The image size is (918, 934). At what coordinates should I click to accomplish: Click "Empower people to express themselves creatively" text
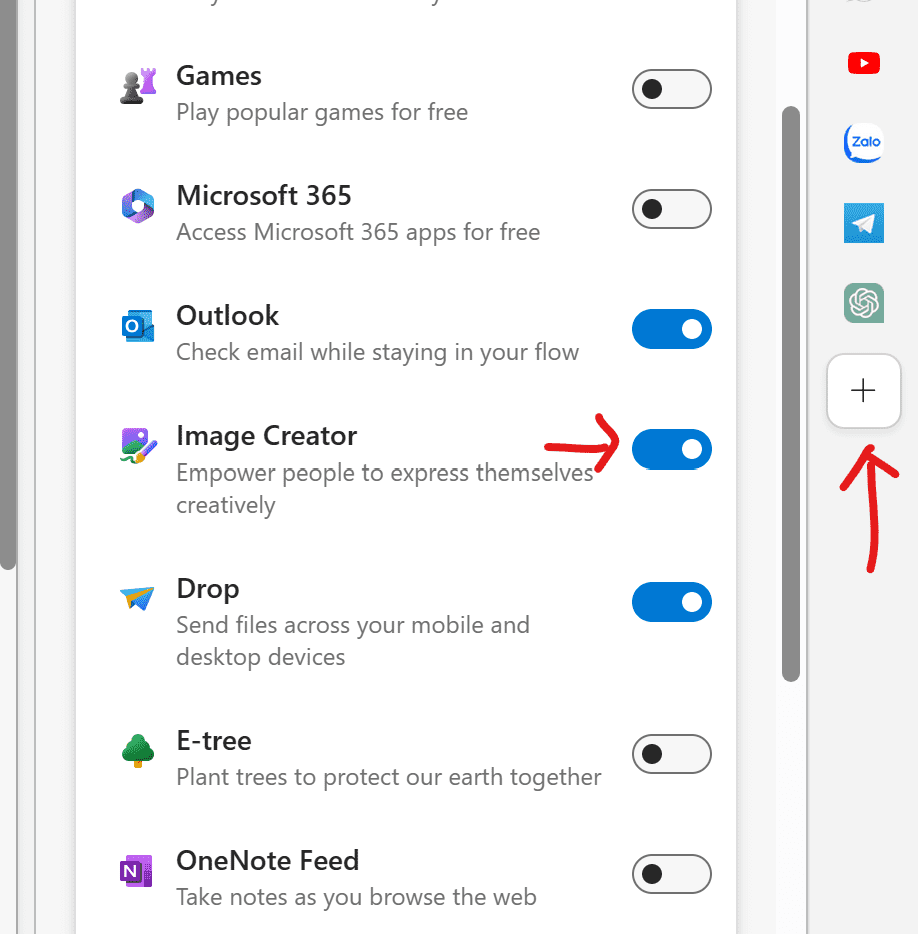tap(385, 489)
